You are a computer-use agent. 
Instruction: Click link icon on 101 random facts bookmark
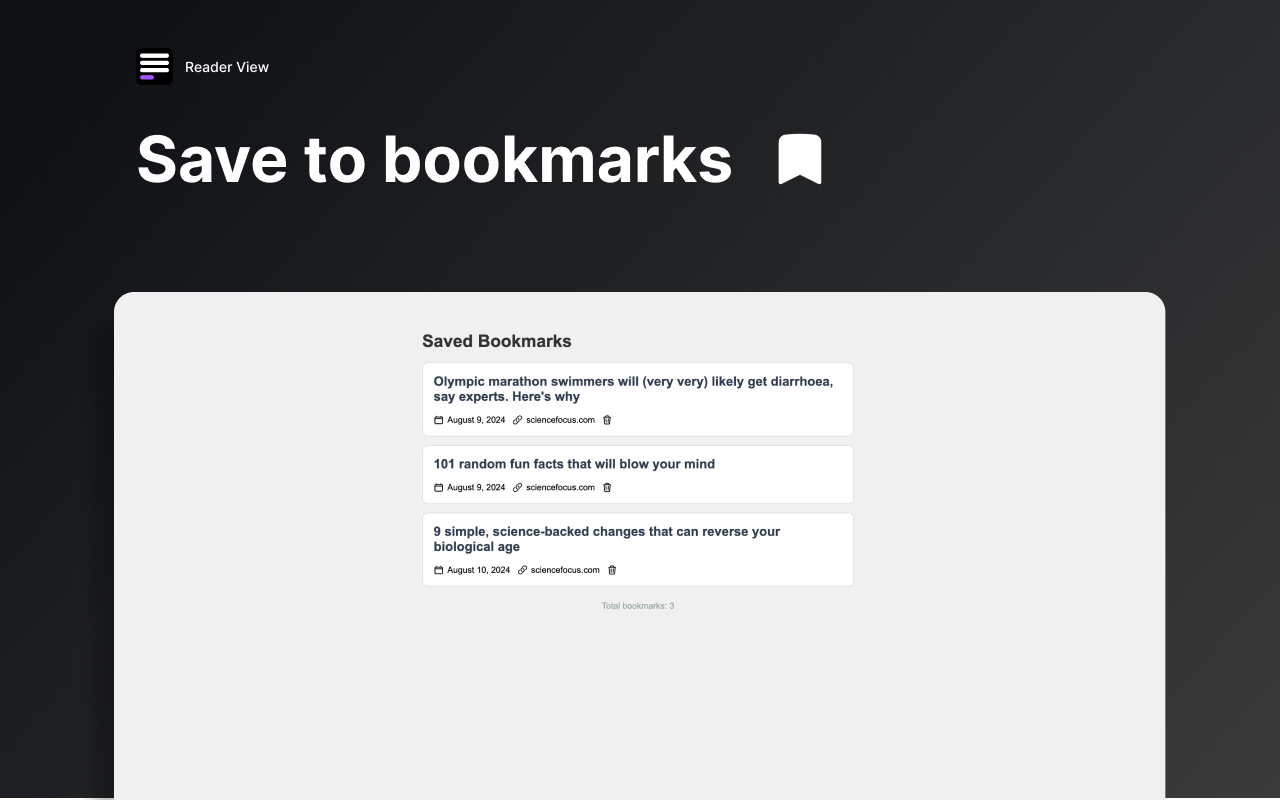tap(518, 488)
